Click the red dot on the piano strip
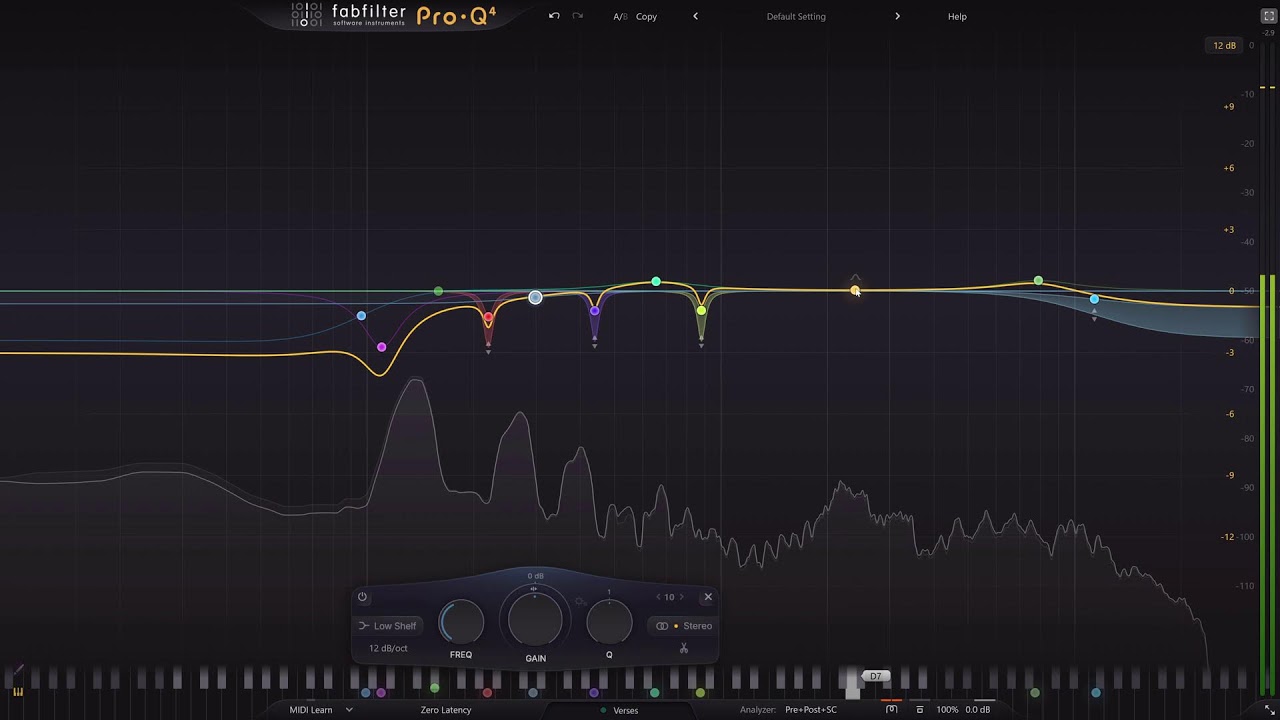This screenshot has width=1280, height=720. 487,692
